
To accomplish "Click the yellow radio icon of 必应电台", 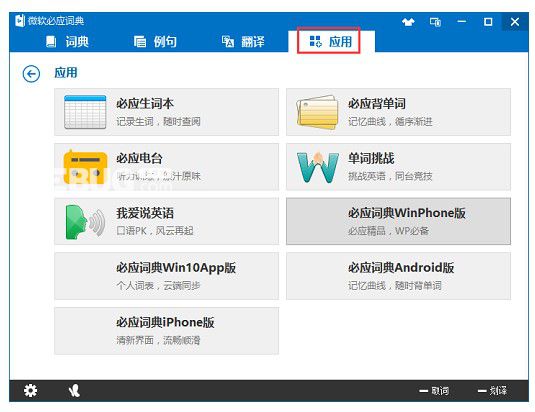I will 85,167.
